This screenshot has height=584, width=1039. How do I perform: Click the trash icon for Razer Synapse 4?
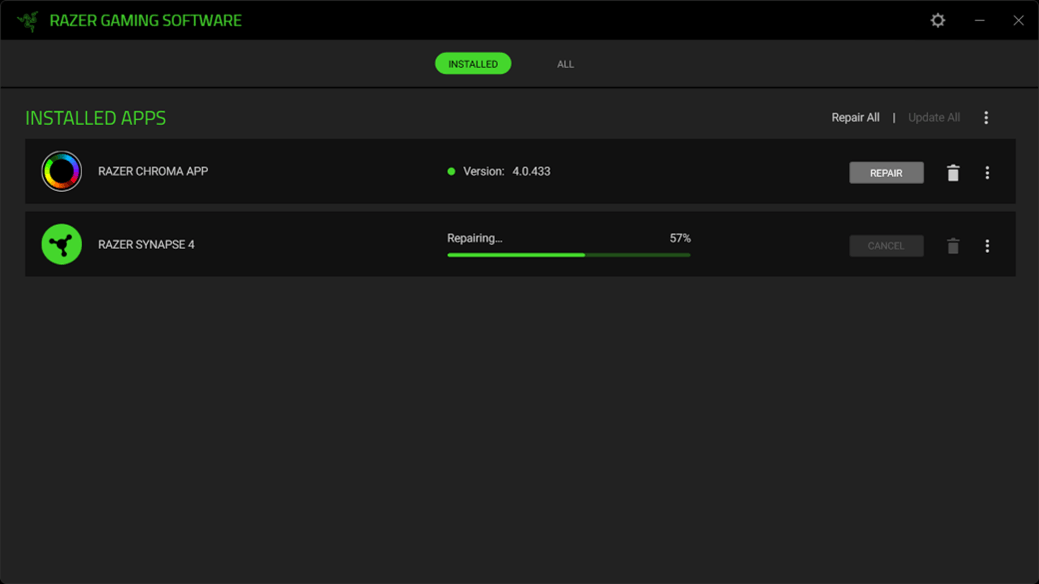(x=952, y=246)
